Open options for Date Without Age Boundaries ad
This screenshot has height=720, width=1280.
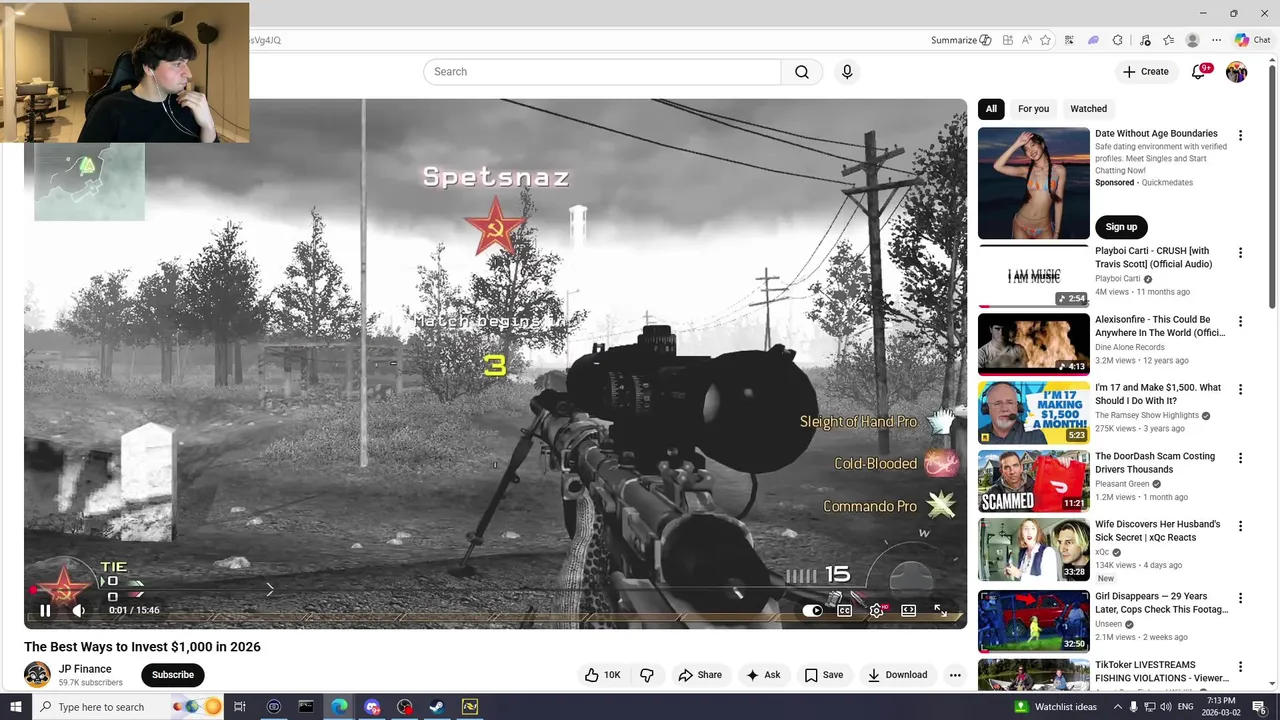[1240, 136]
